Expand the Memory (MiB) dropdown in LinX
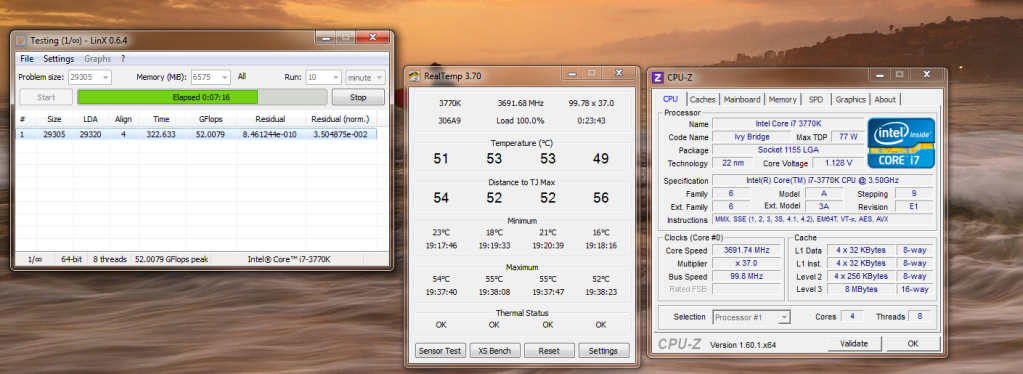The width and height of the screenshot is (1023, 374). (225, 78)
